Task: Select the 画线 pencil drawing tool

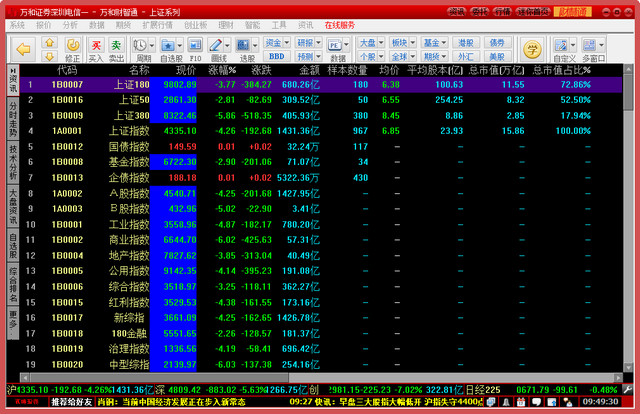Action: click(215, 45)
